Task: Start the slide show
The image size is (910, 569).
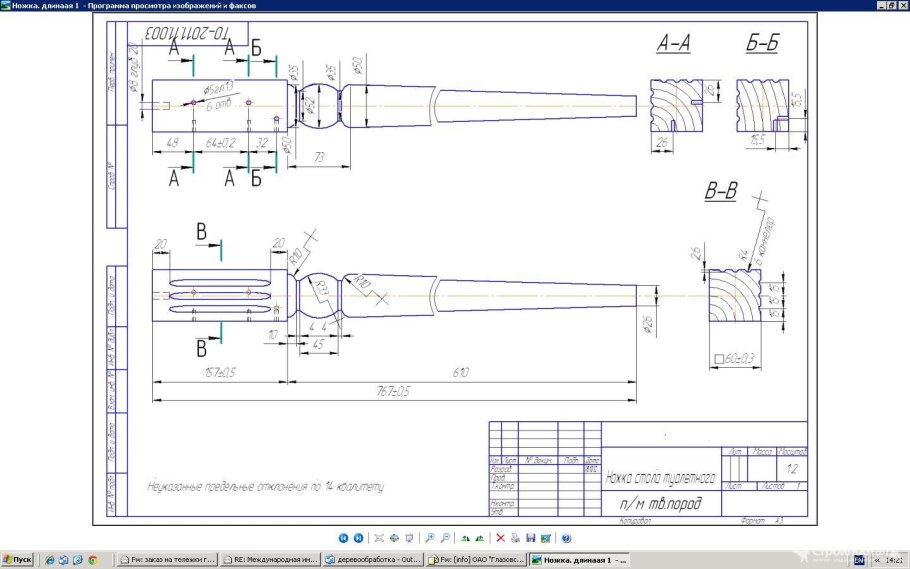Action: pos(408,537)
